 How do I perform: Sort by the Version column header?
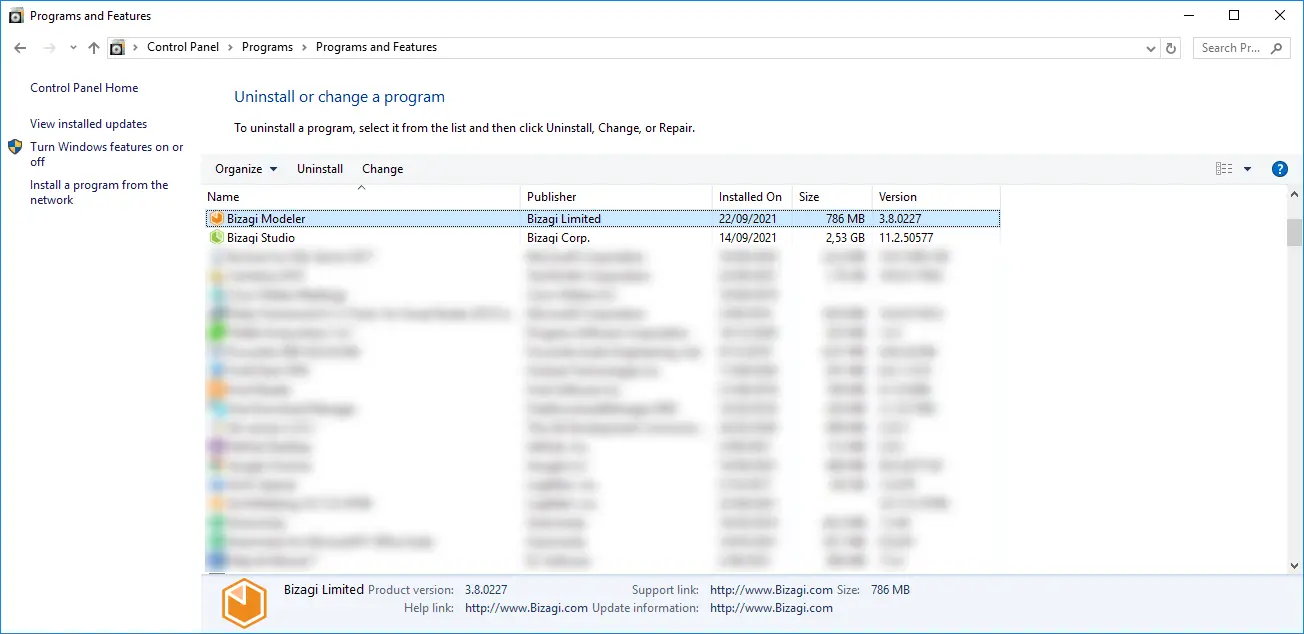click(x=936, y=197)
